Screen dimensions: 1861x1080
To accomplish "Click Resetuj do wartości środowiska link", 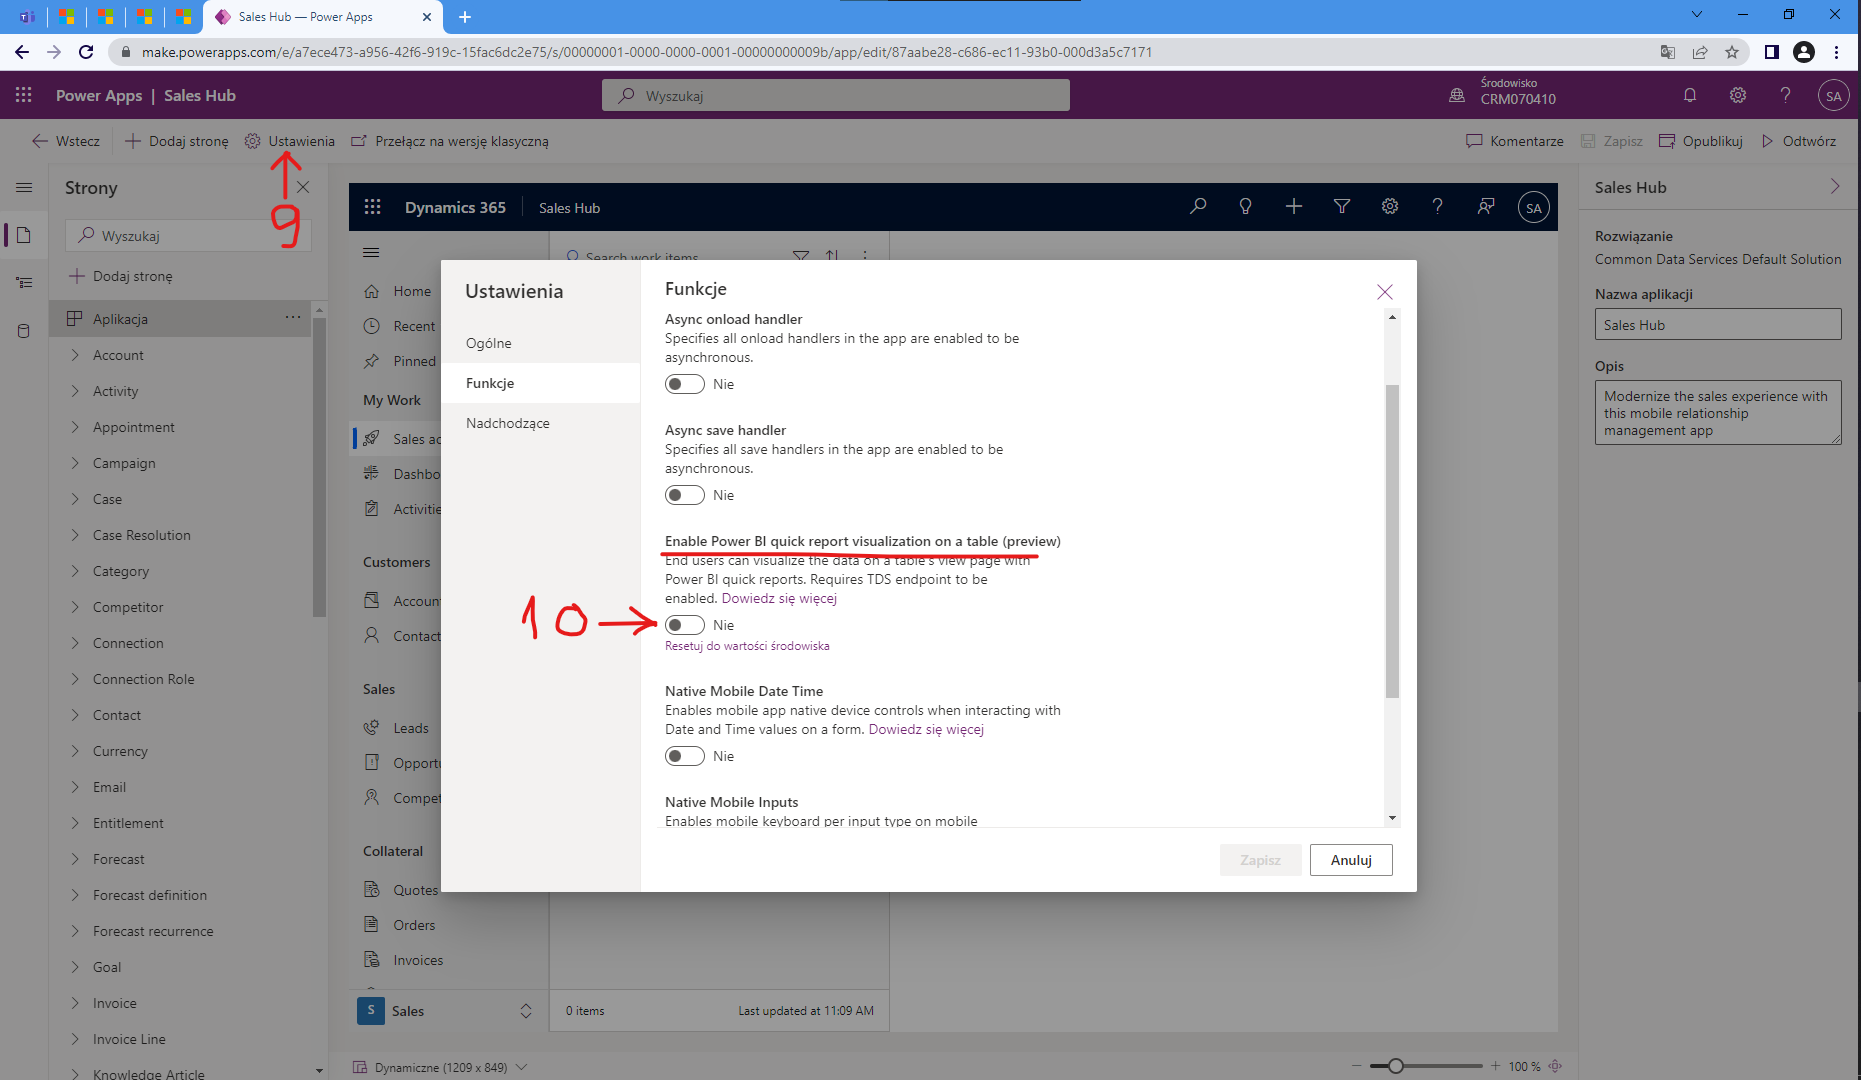I will coord(747,646).
